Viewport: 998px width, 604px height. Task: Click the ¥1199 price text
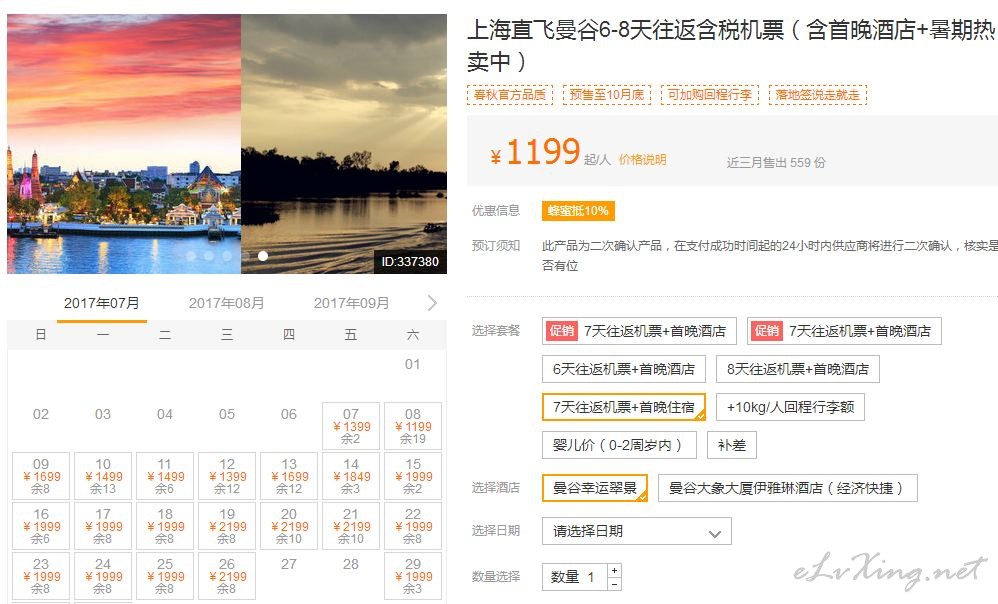pos(535,152)
